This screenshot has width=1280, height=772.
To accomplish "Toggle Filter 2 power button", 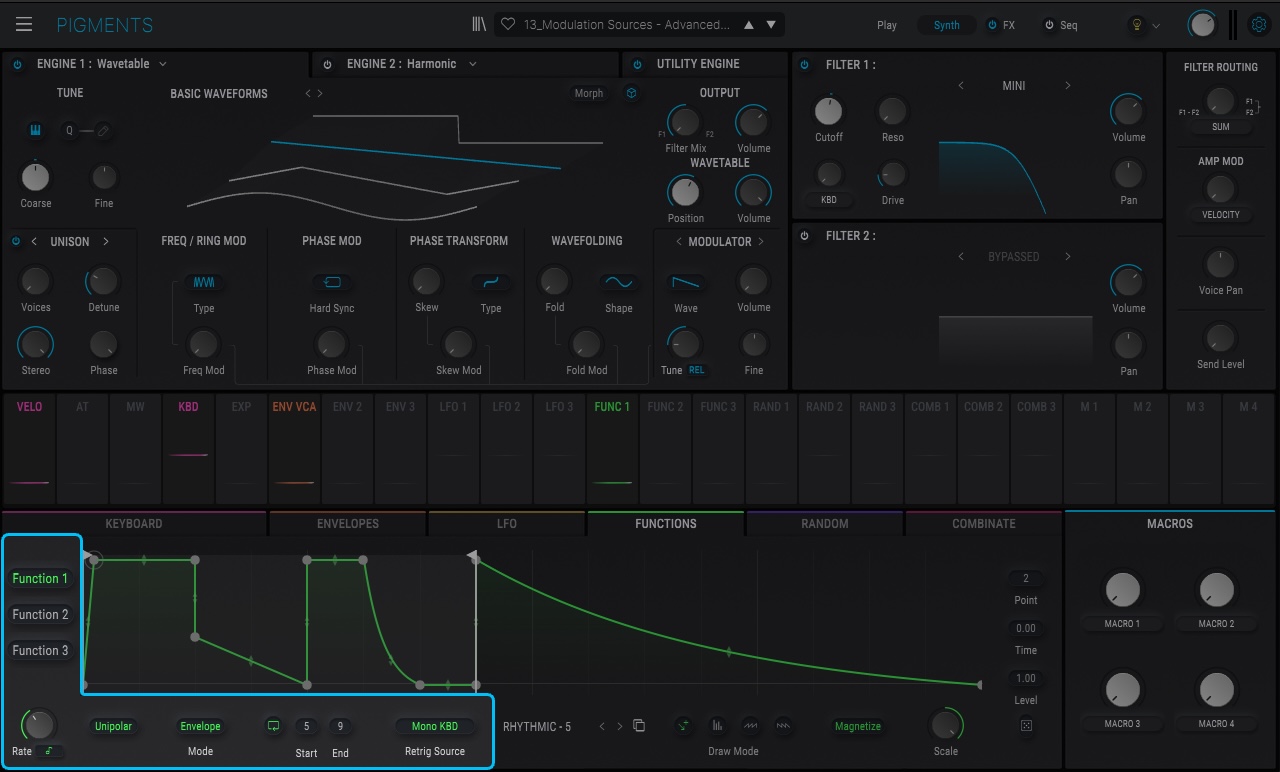I will (x=805, y=236).
